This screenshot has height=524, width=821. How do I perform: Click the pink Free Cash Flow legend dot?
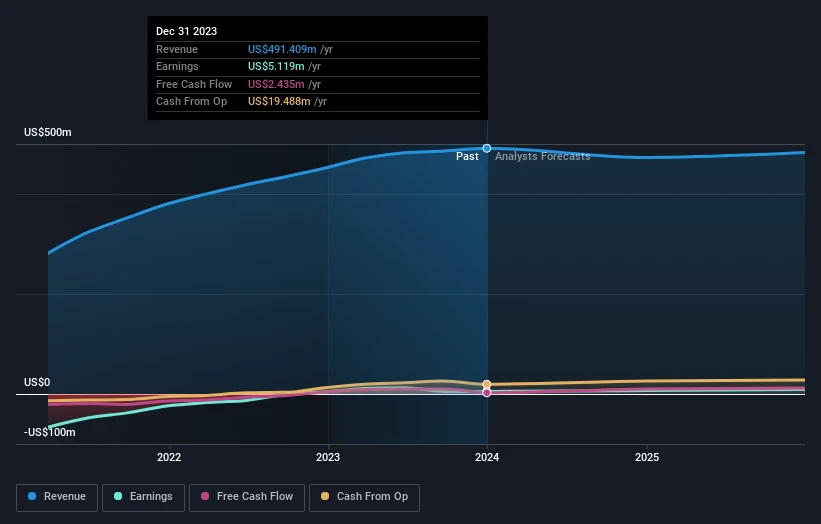coord(205,496)
